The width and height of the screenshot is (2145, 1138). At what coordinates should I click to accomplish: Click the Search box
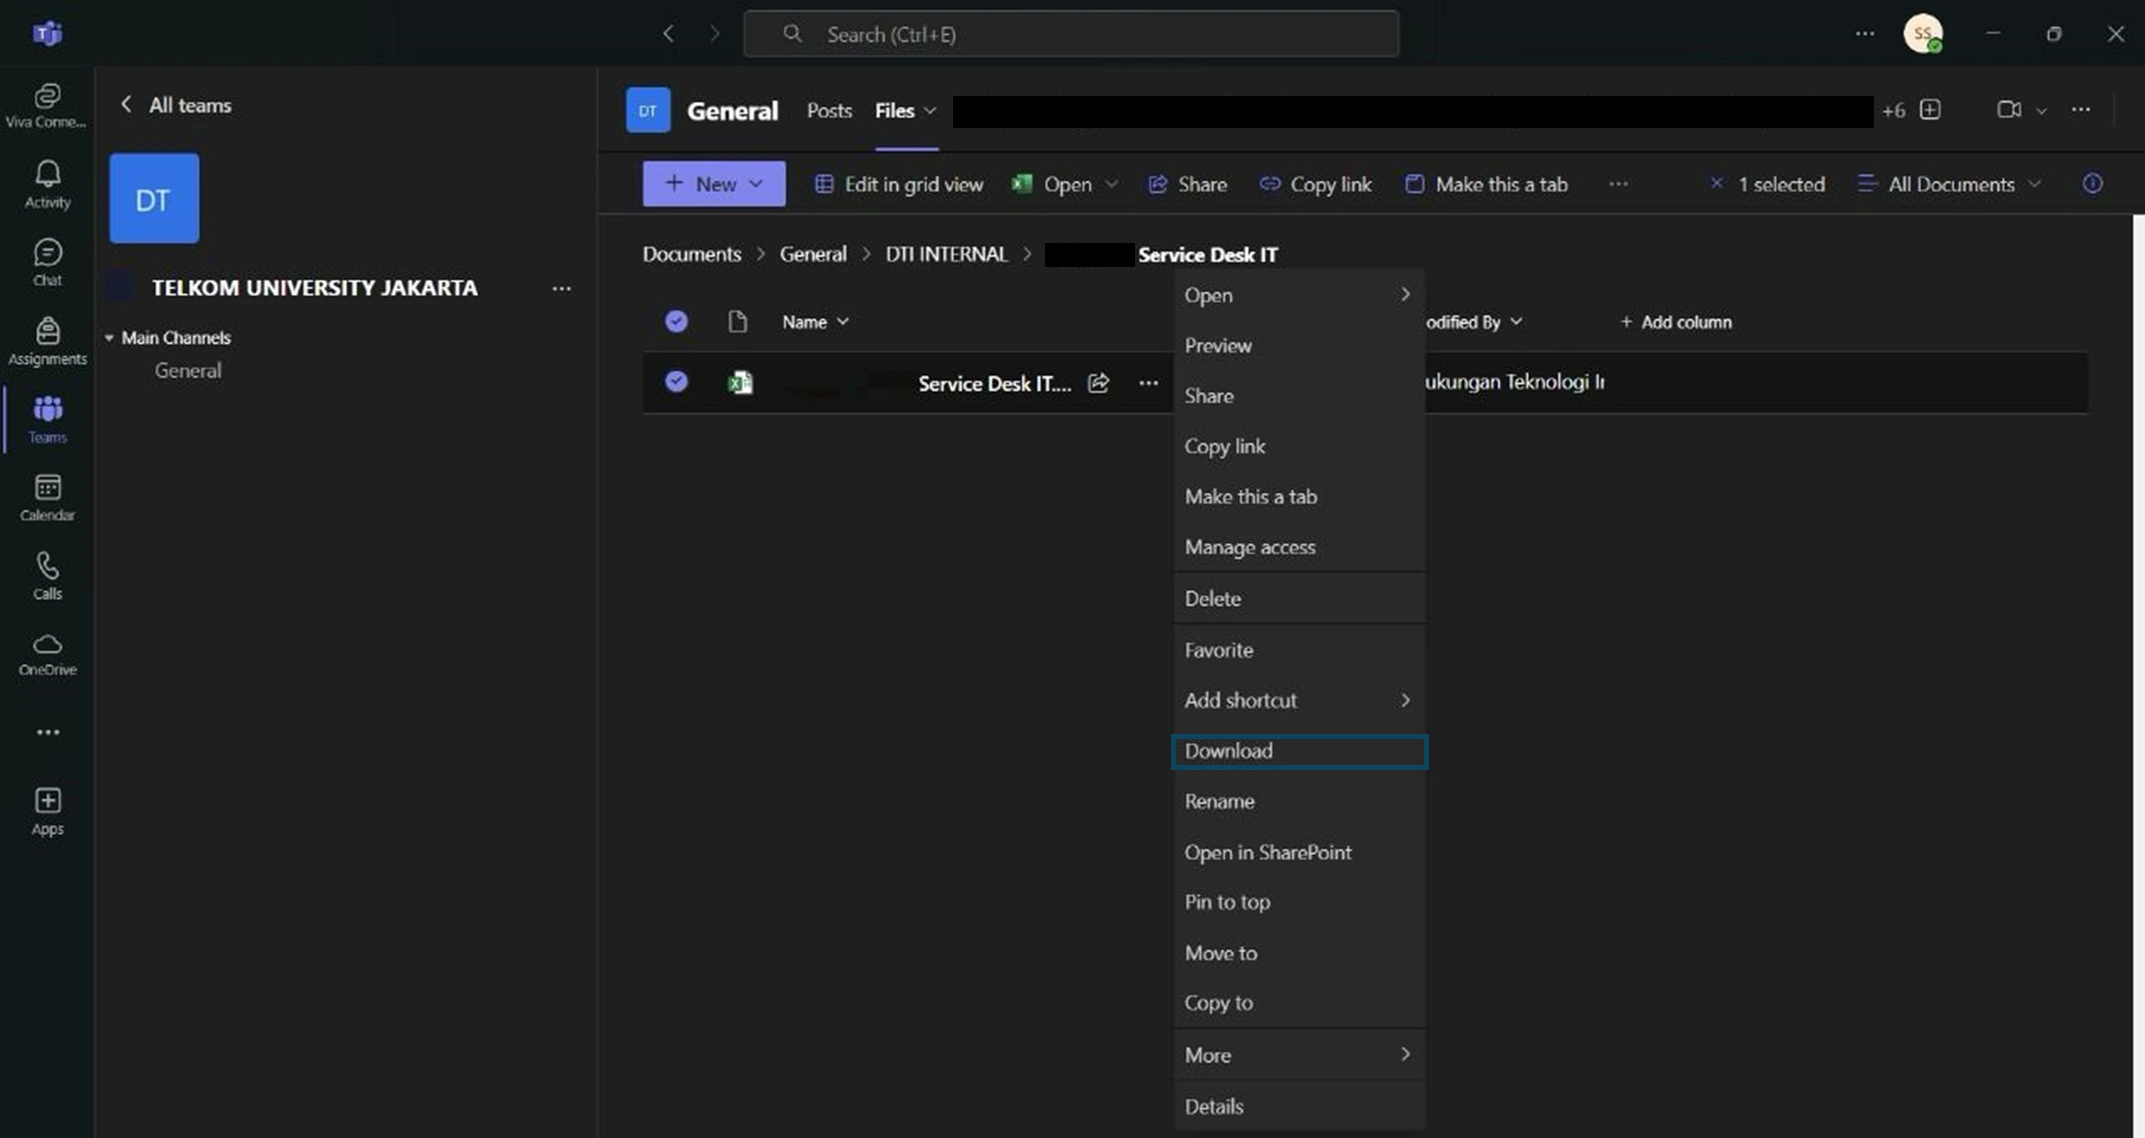pos(1071,34)
